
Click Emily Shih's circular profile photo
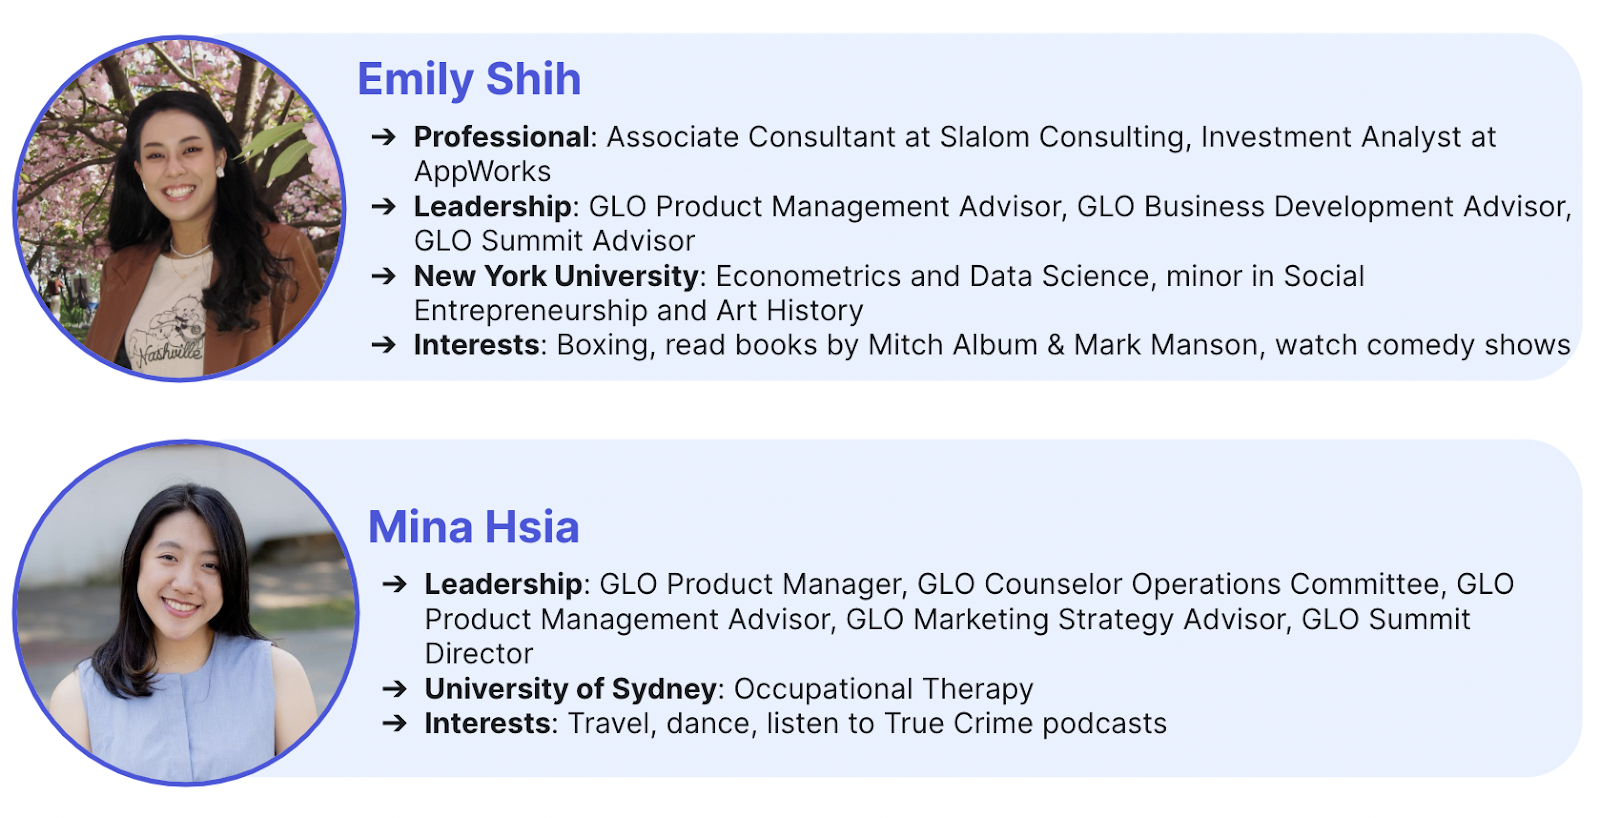(179, 209)
